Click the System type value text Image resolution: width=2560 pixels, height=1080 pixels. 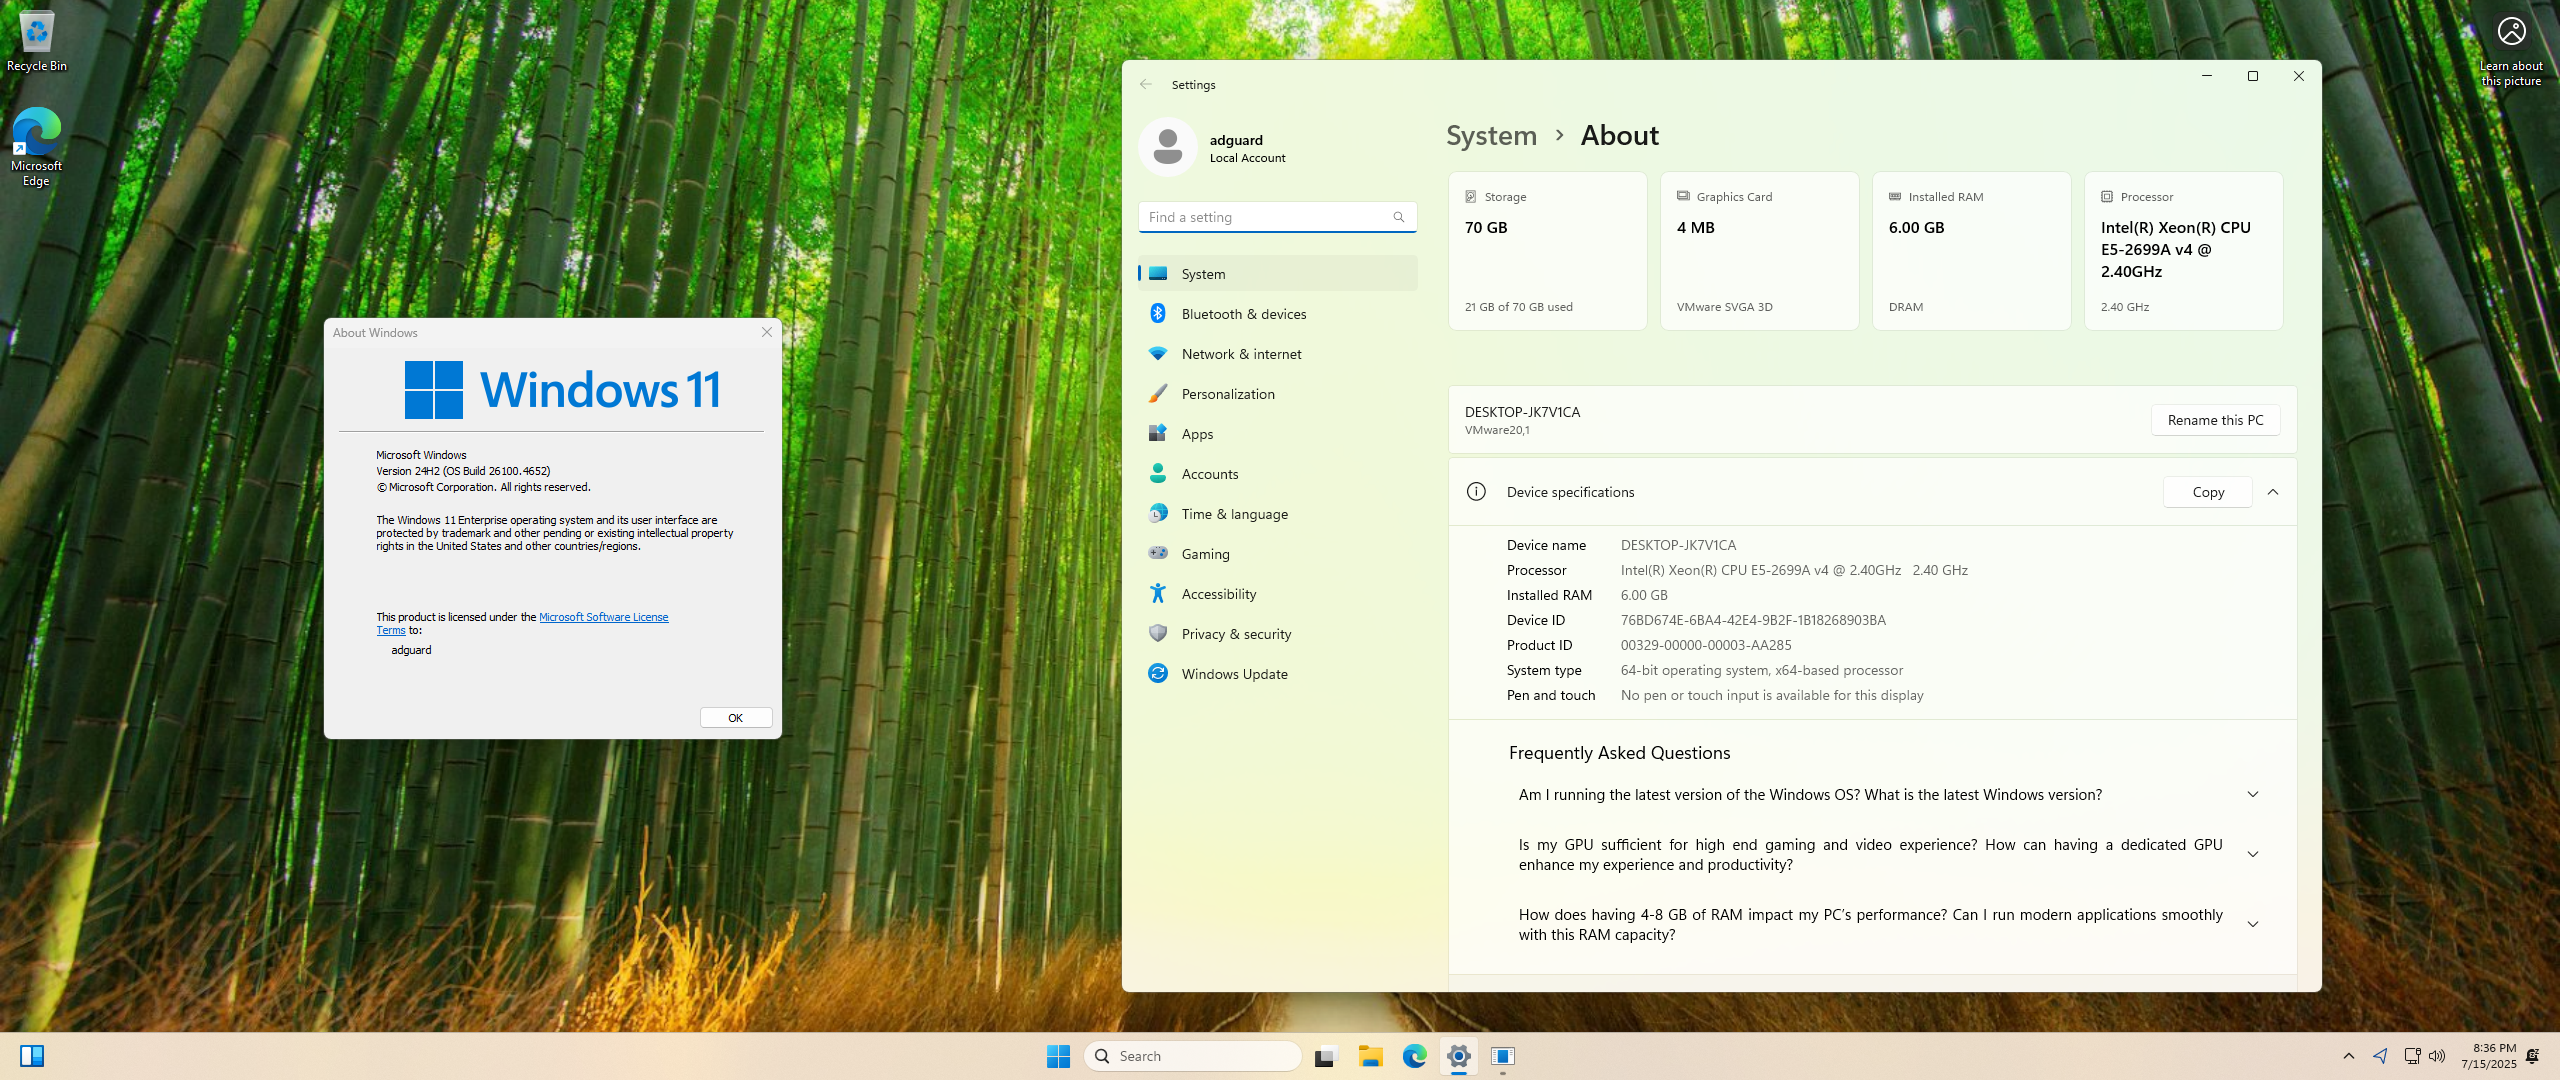pyautogui.click(x=1762, y=670)
